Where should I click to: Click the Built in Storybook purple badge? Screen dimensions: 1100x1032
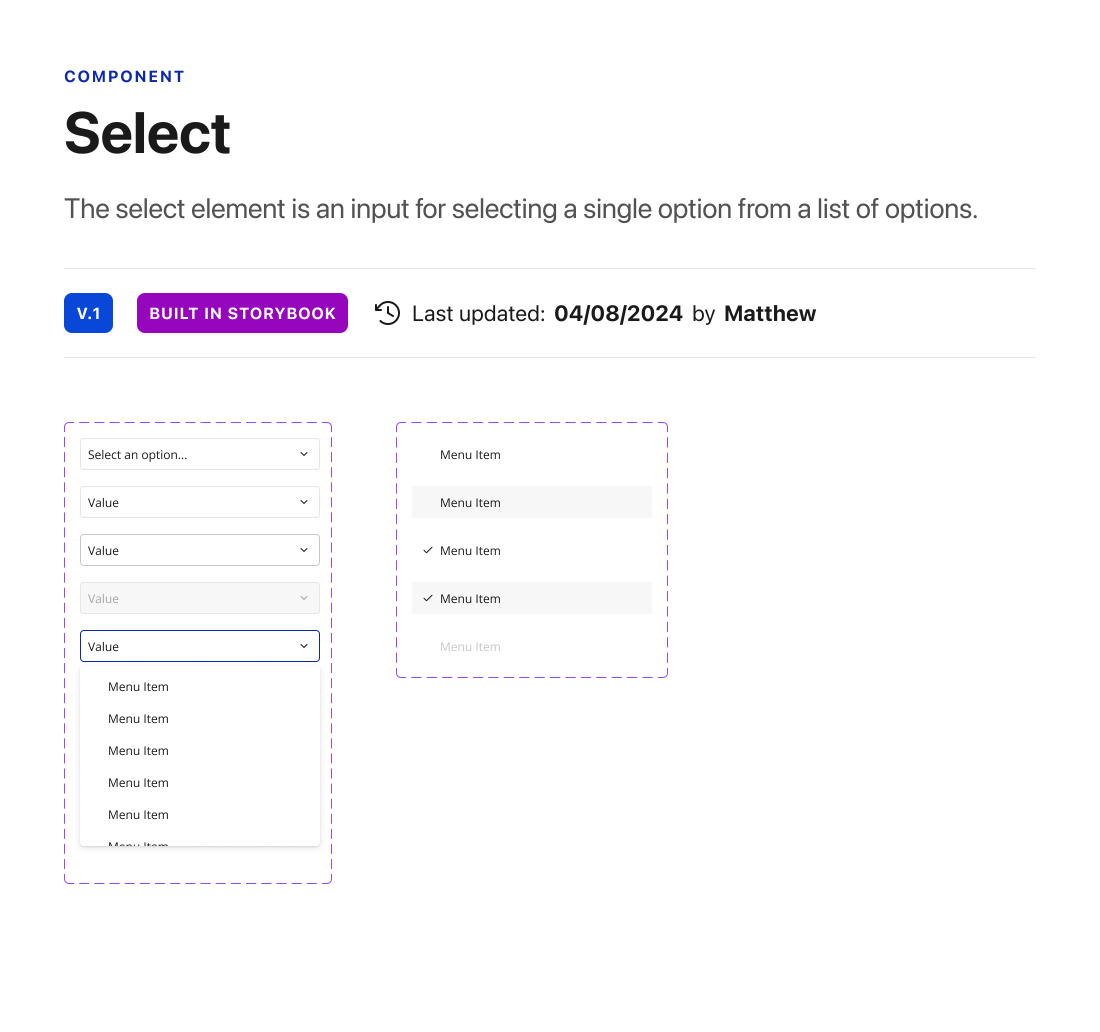242,313
